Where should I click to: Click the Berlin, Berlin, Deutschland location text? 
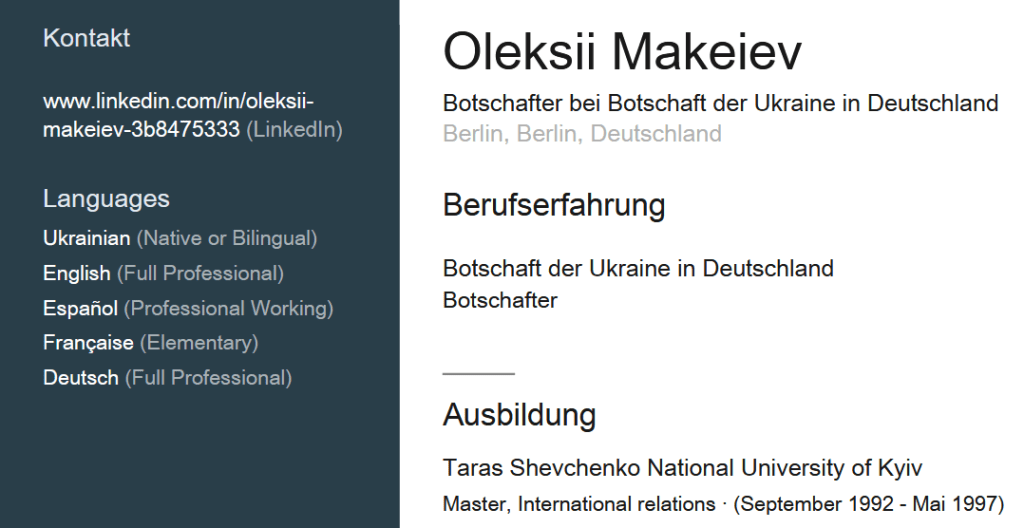pos(582,134)
